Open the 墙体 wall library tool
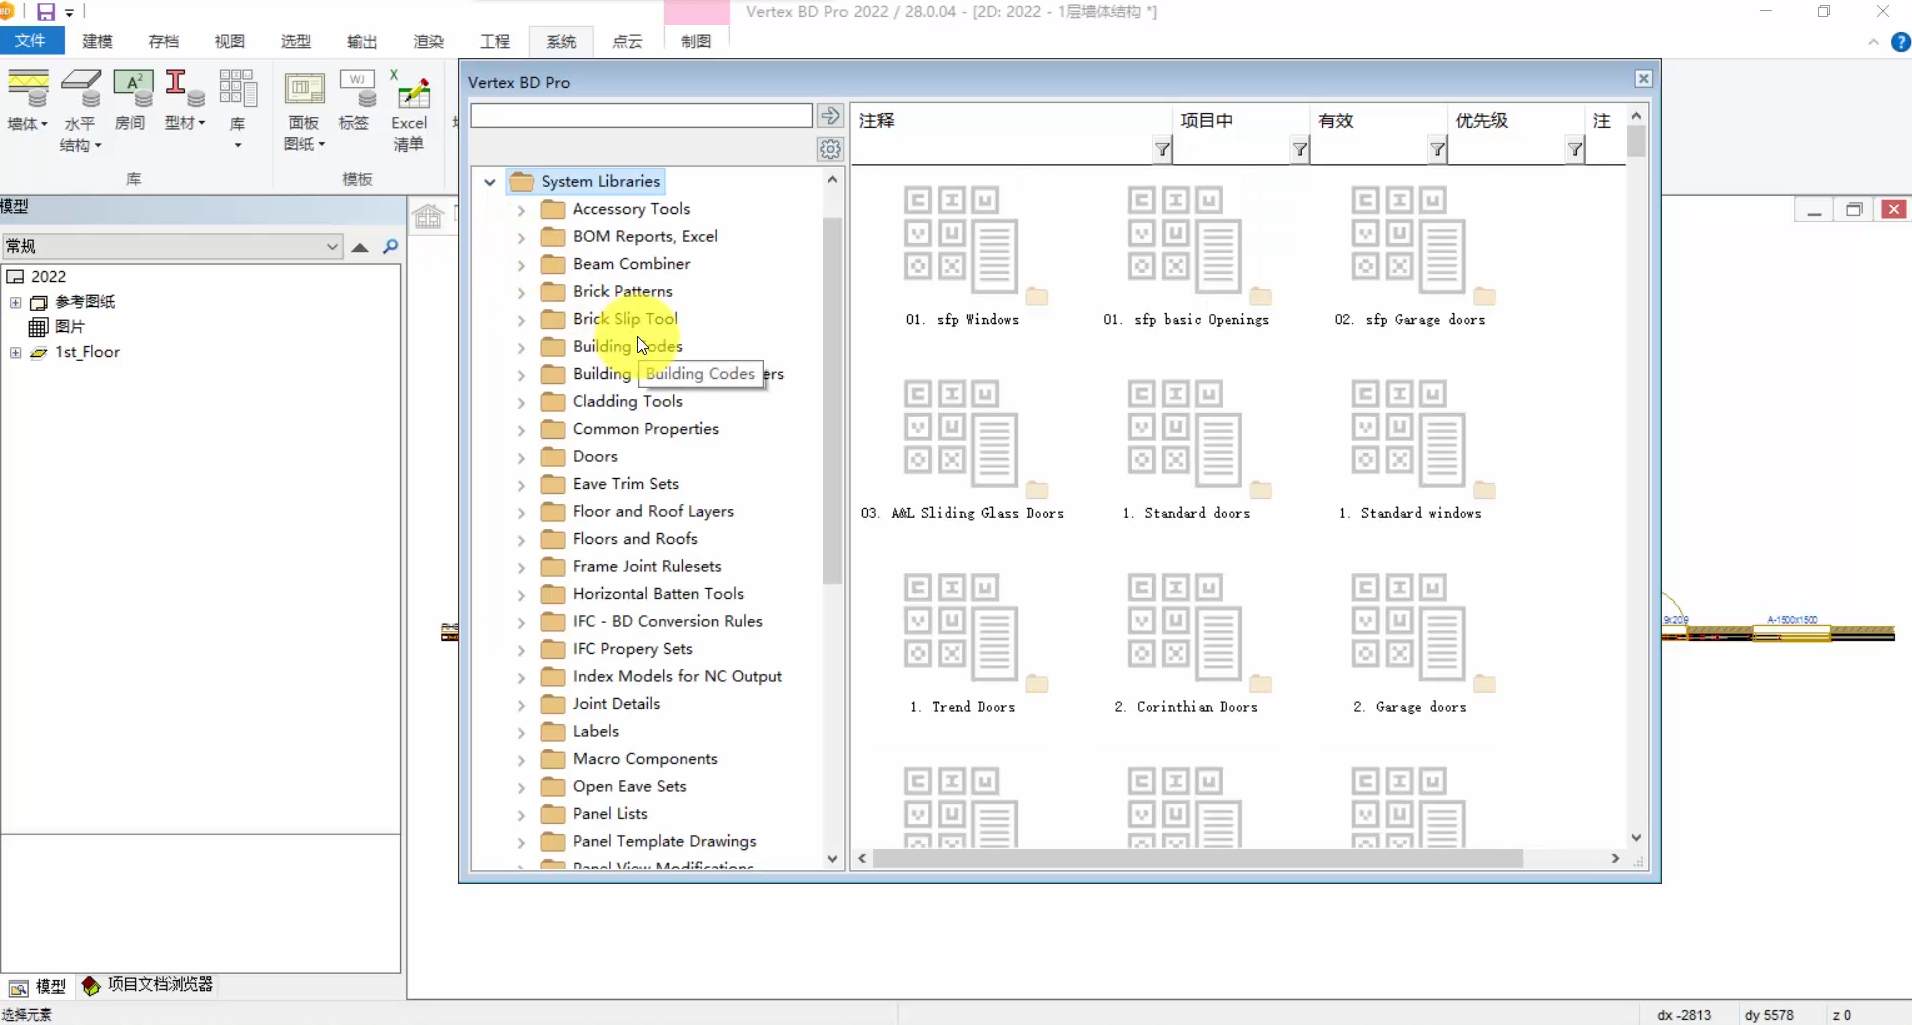 pyautogui.click(x=28, y=101)
